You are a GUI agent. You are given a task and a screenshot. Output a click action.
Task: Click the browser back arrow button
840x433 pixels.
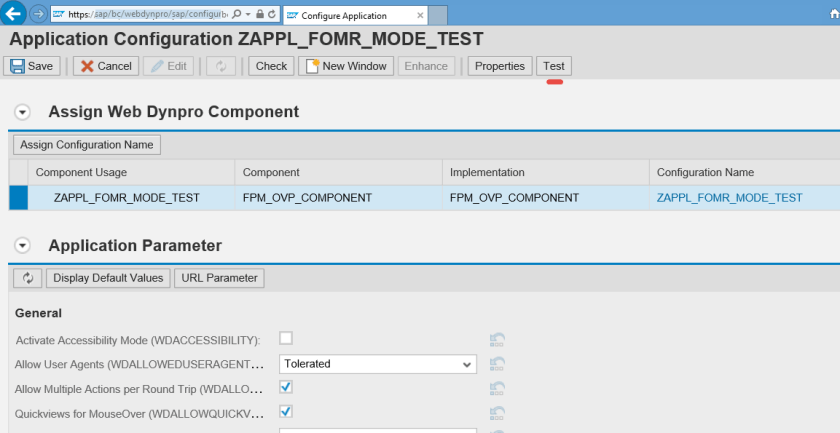click(15, 15)
